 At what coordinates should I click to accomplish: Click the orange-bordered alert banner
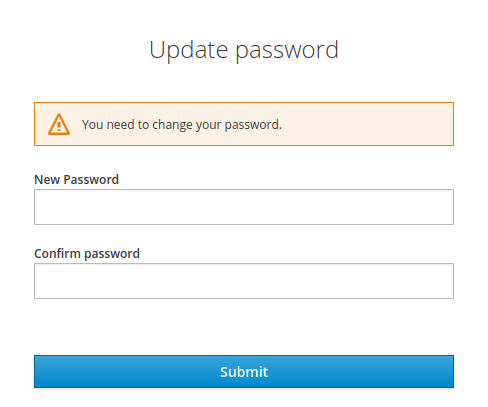point(244,124)
